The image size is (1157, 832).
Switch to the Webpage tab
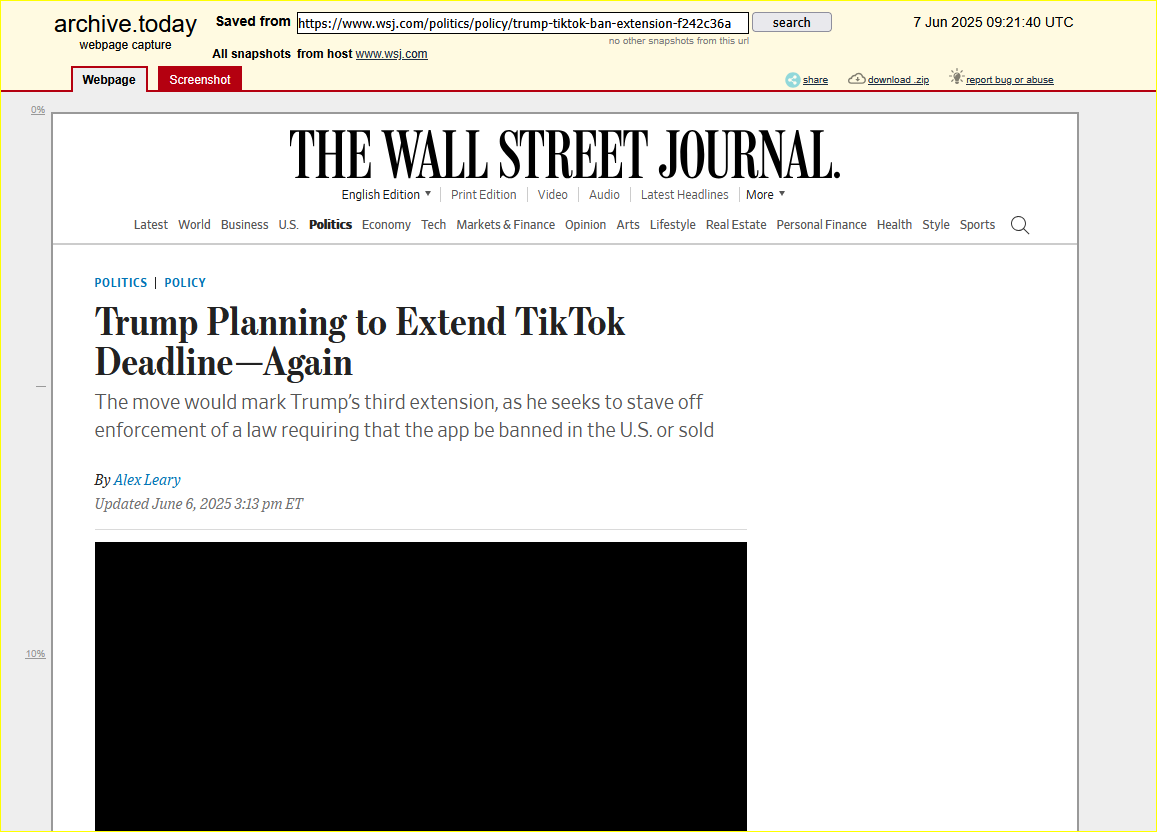(109, 79)
